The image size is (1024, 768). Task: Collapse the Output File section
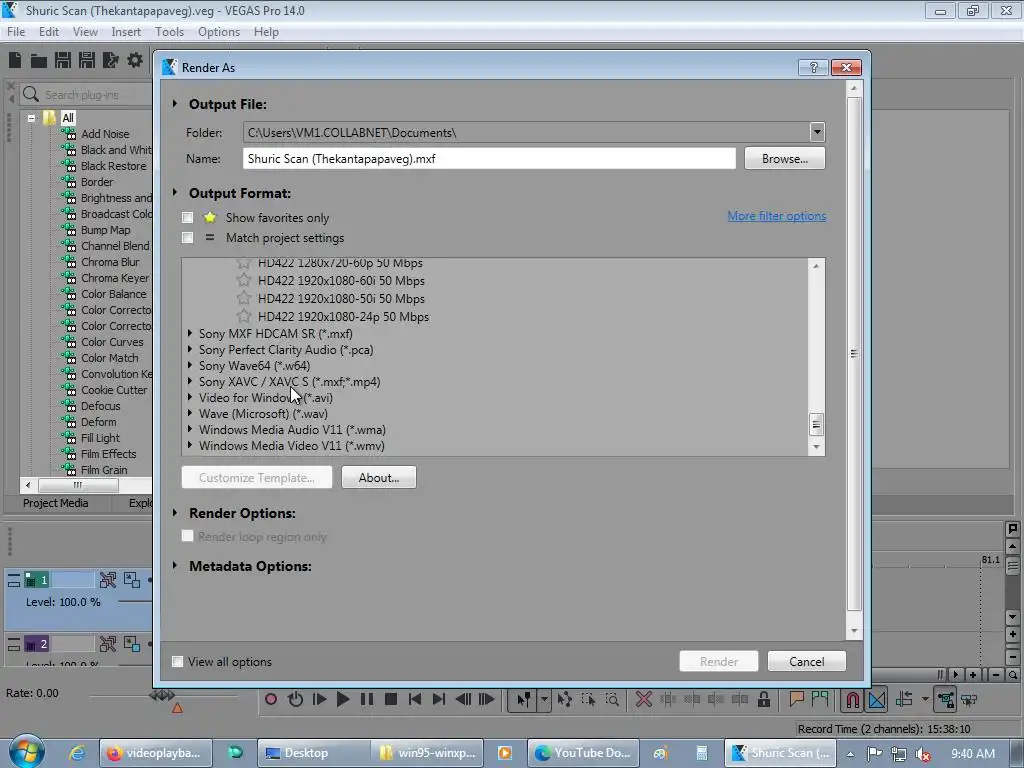175,104
